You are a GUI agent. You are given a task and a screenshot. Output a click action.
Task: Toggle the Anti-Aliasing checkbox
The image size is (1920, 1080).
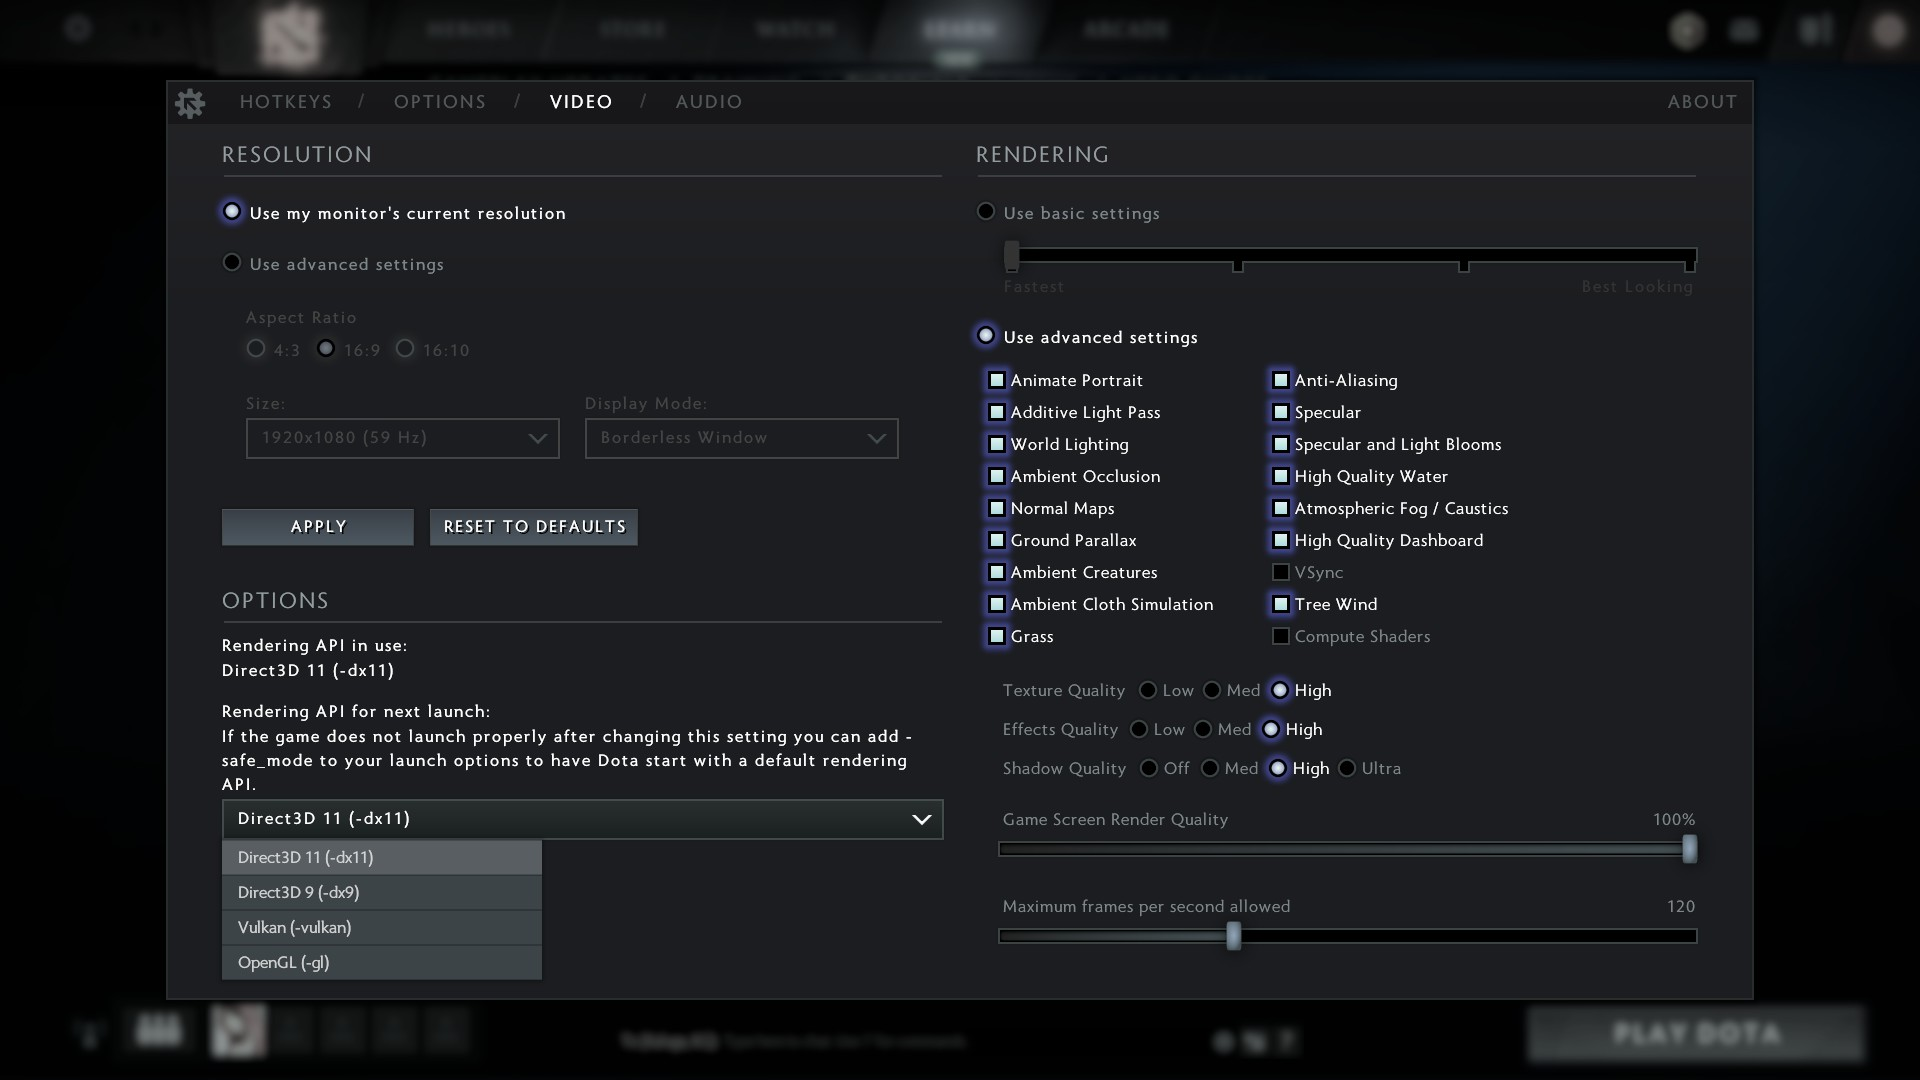1279,380
